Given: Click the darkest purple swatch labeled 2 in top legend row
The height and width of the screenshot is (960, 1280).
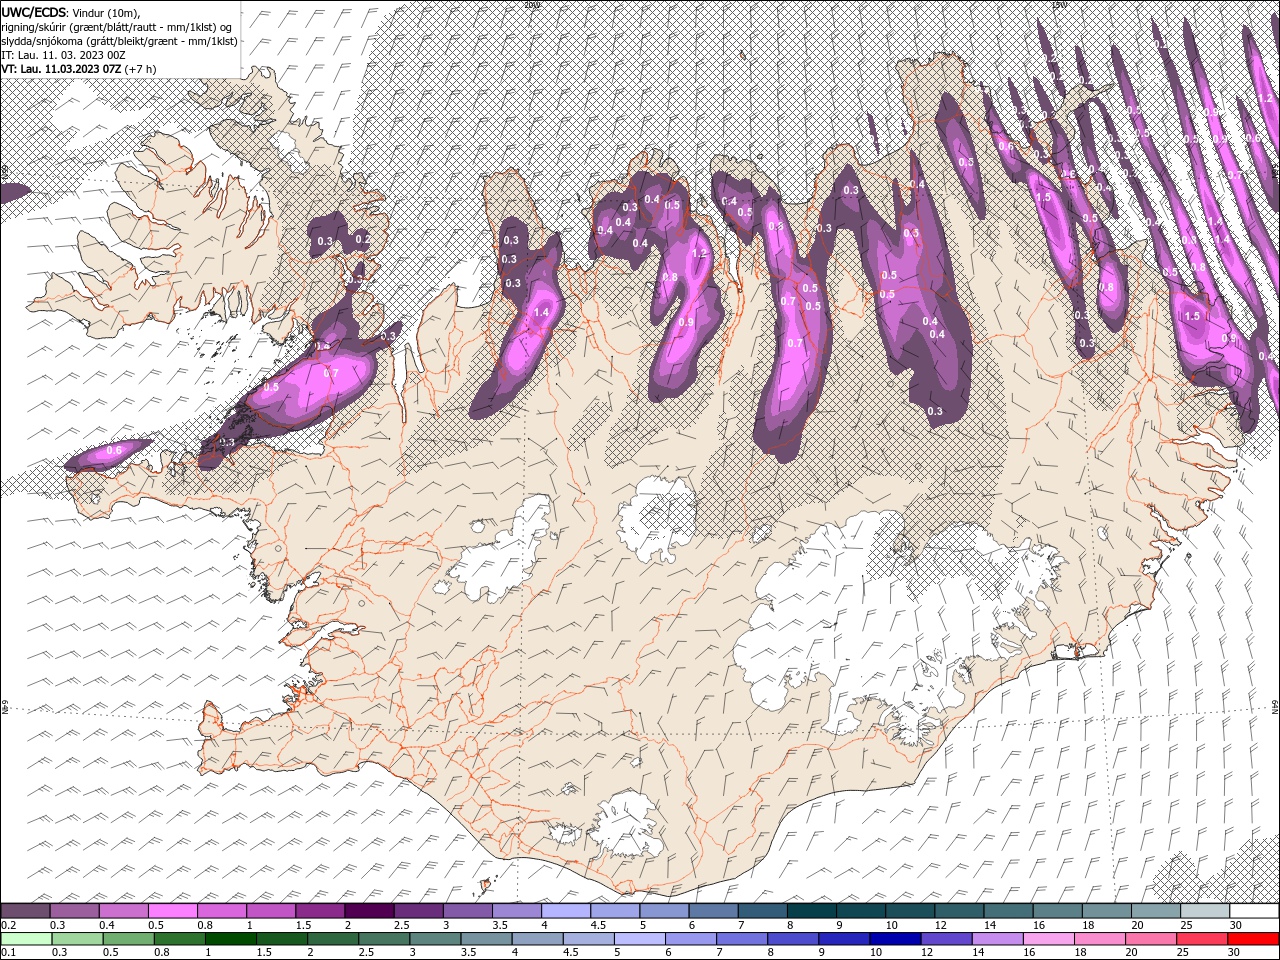Looking at the screenshot, I should point(369,910).
